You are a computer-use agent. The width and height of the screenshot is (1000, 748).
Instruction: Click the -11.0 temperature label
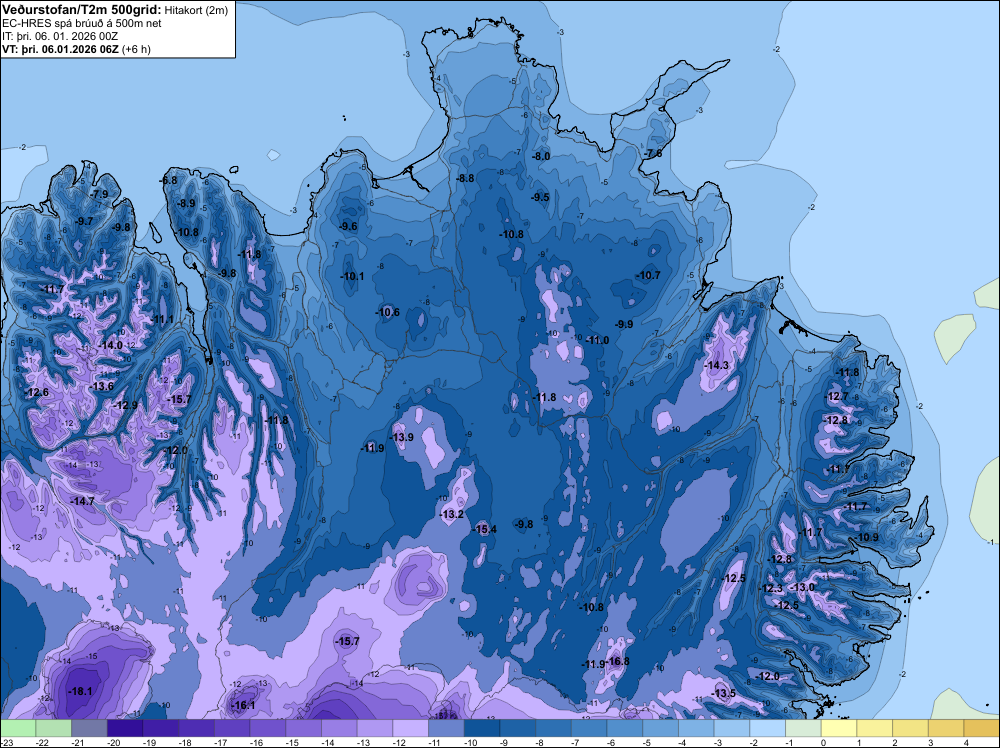pyautogui.click(x=597, y=341)
